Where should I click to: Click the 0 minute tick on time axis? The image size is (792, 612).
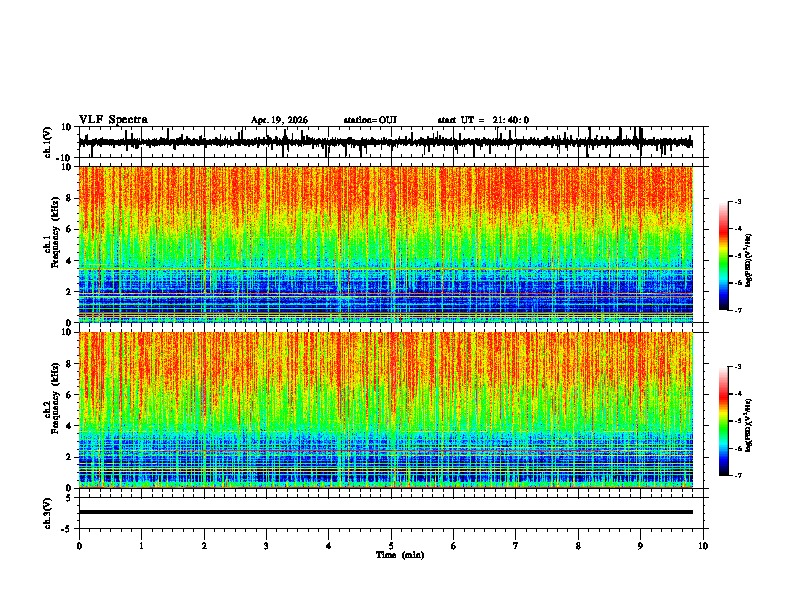click(x=79, y=546)
